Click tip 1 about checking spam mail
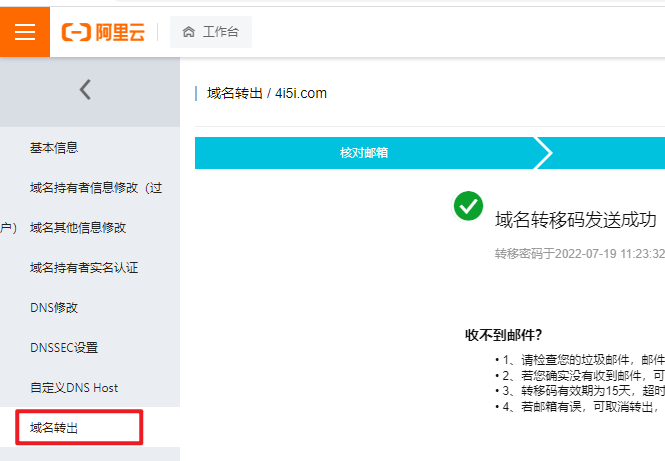Image resolution: width=665 pixels, height=461 pixels. (x=579, y=360)
